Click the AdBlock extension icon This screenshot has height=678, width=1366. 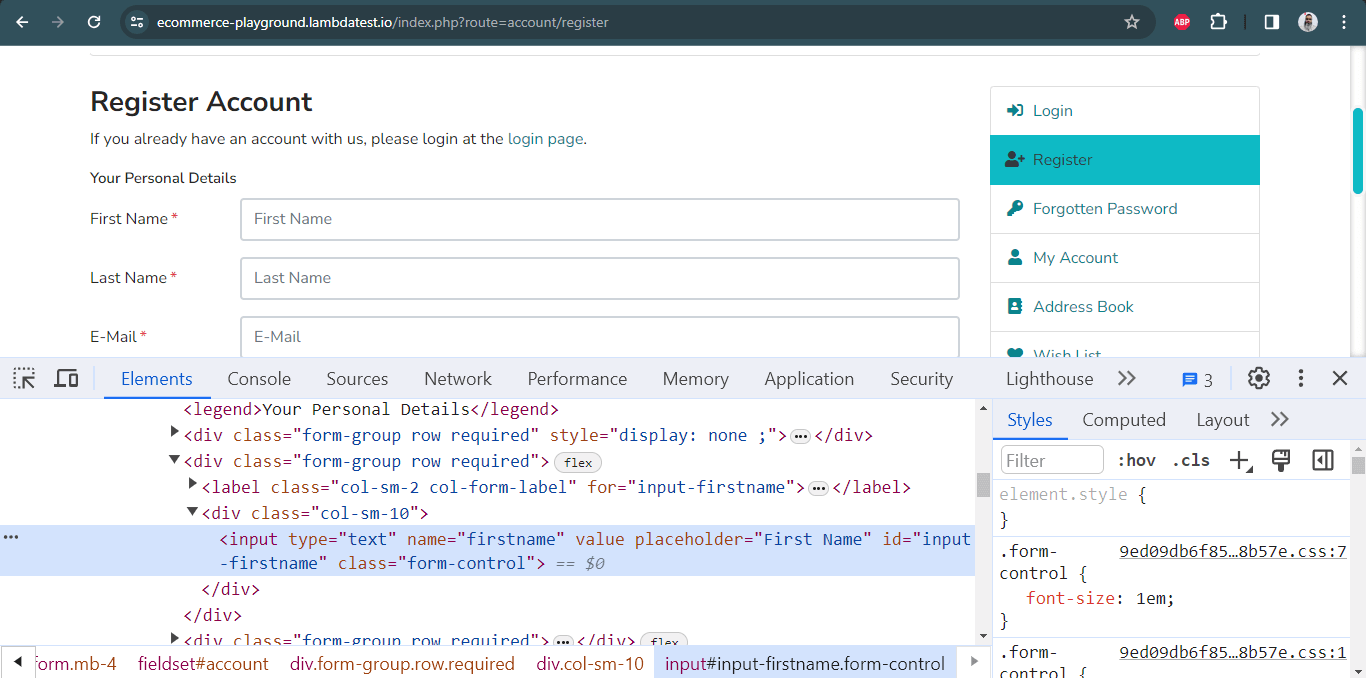pos(1180,20)
